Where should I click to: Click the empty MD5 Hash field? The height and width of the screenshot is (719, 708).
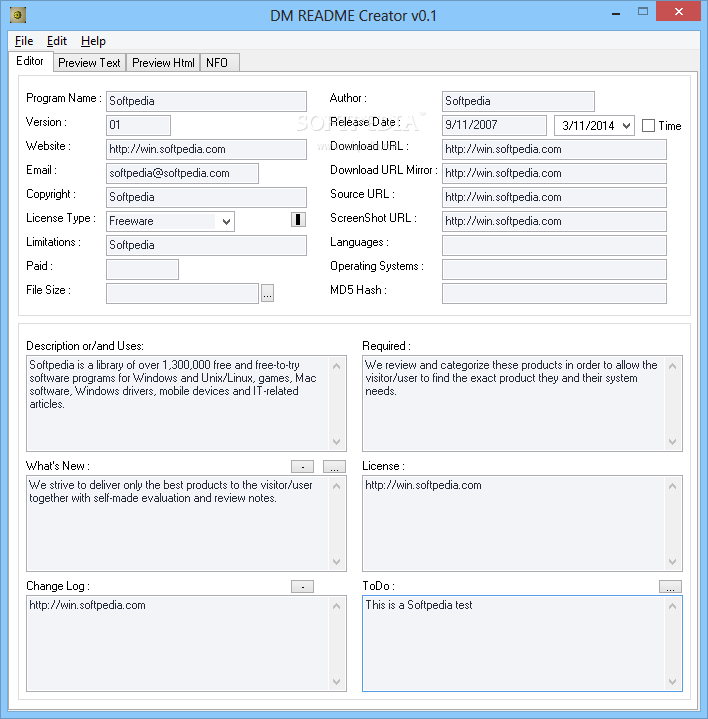click(554, 293)
